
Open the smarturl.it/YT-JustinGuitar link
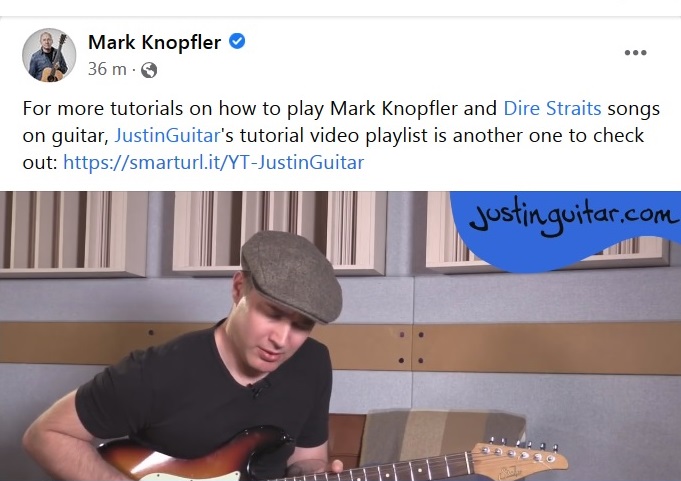213,162
